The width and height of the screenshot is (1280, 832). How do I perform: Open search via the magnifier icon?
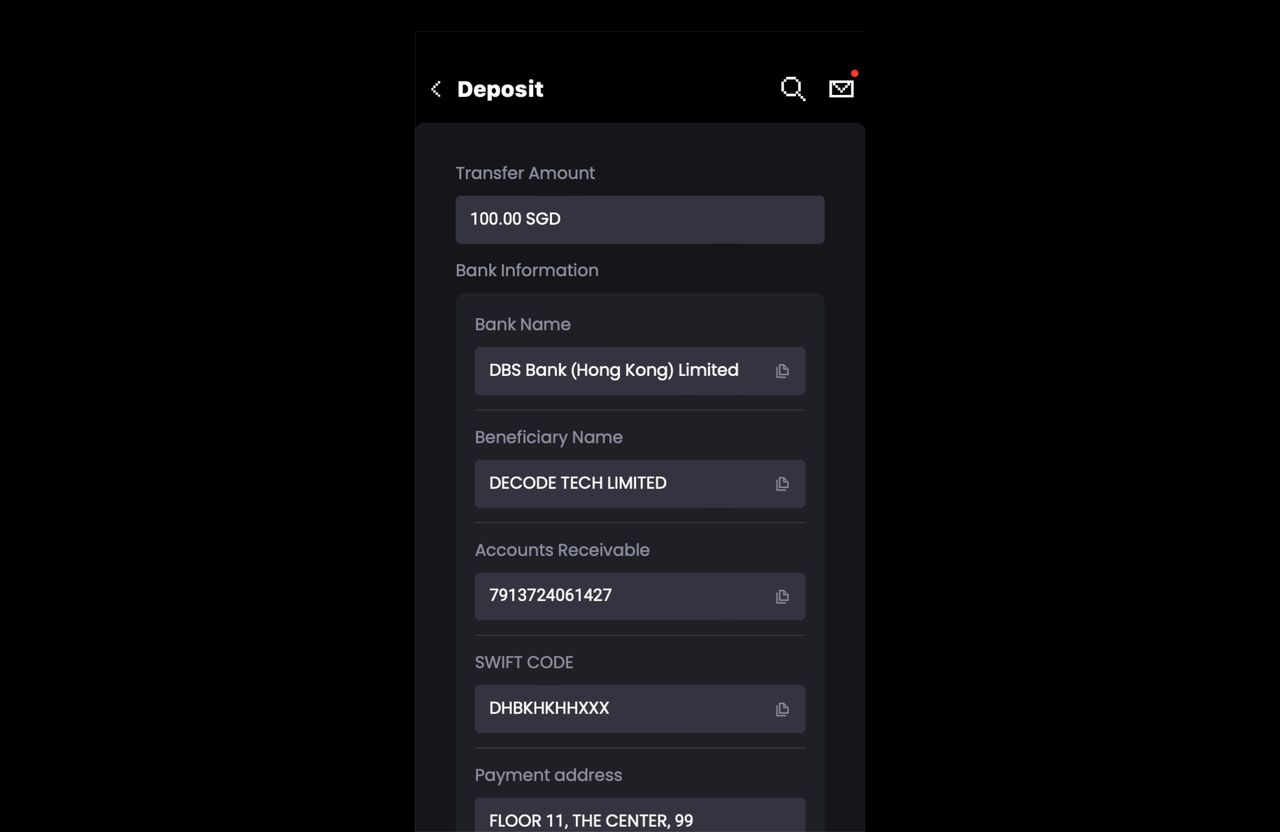point(793,89)
